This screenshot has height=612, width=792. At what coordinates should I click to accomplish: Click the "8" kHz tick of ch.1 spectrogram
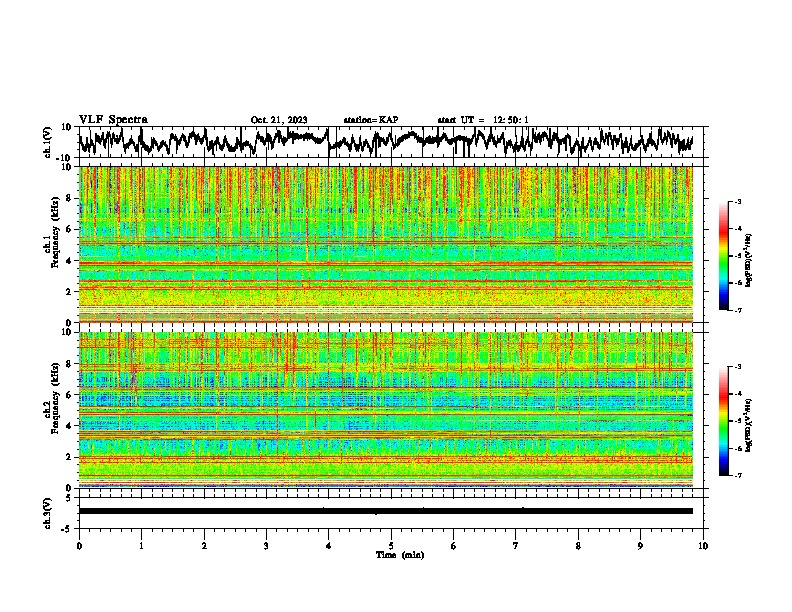[70, 198]
